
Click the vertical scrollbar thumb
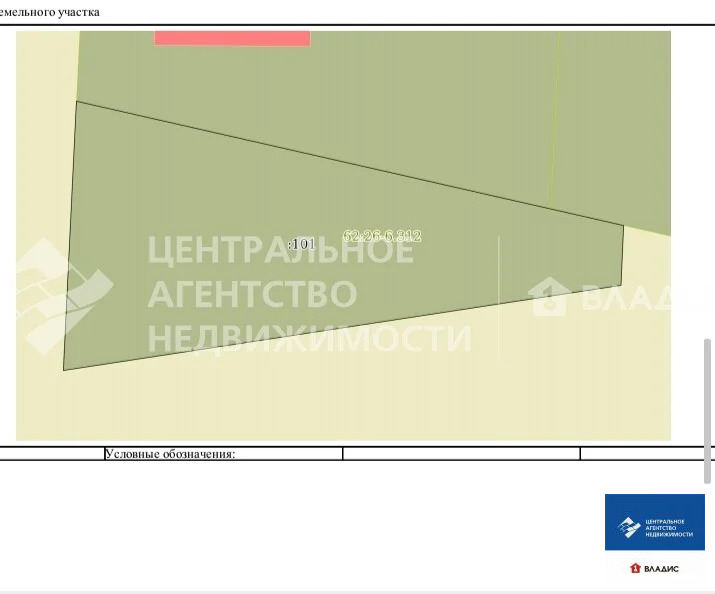coord(707,411)
